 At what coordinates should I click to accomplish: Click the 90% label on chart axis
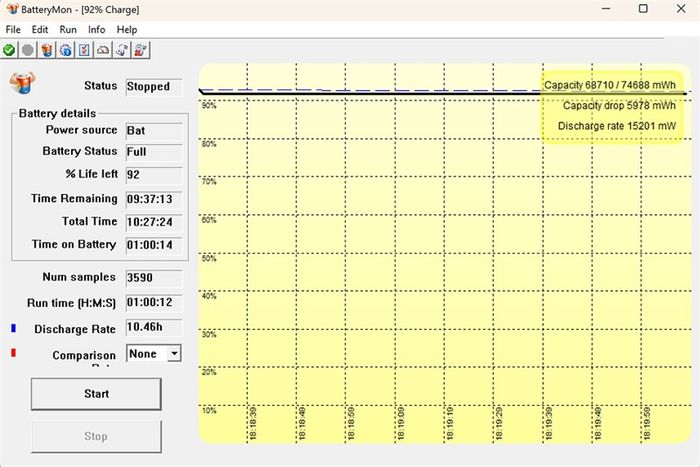[x=209, y=106]
